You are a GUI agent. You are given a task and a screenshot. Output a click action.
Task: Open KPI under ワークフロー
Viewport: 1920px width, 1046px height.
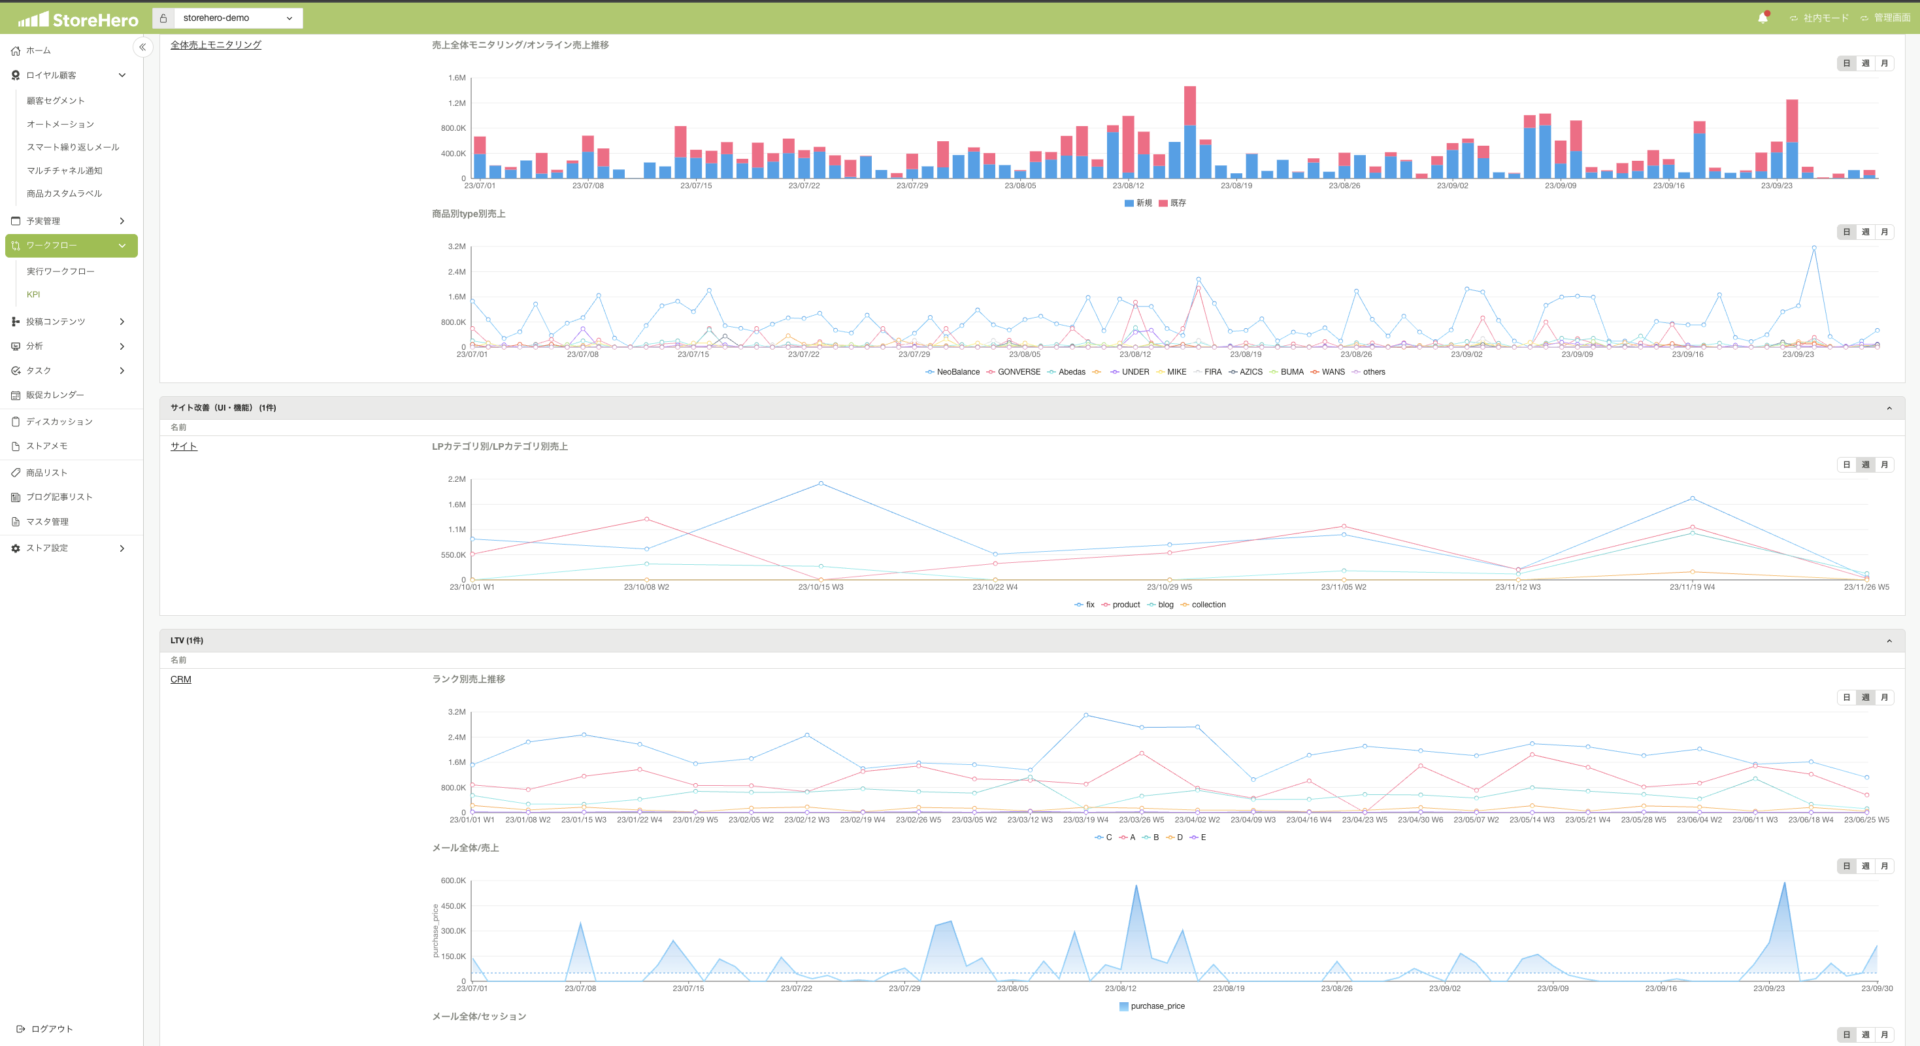point(33,295)
